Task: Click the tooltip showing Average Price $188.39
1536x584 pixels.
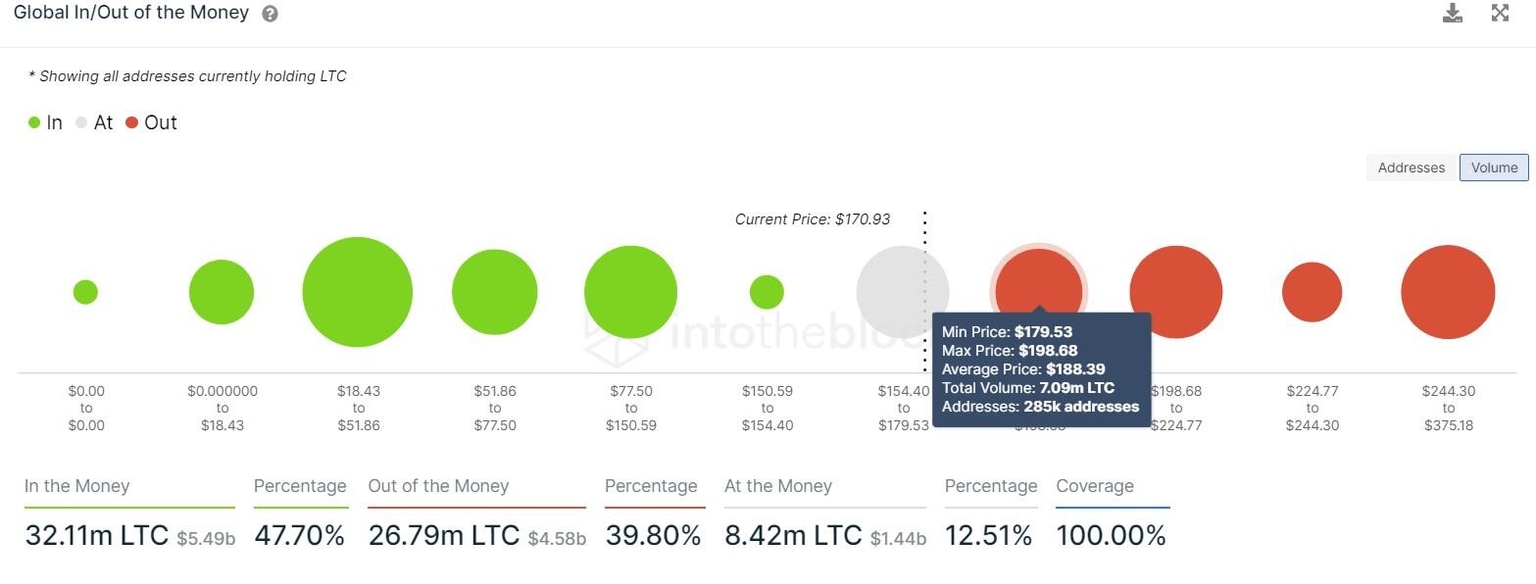Action: coord(1041,370)
